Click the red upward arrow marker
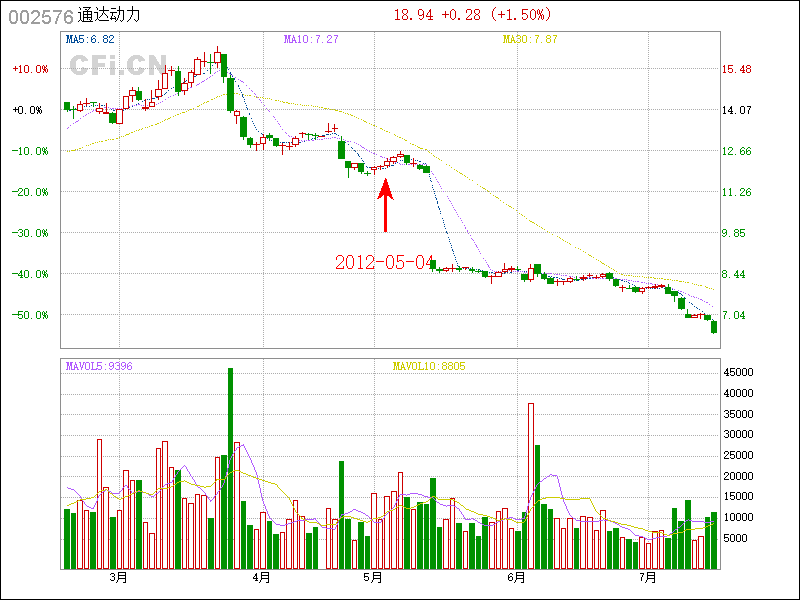 point(385,204)
